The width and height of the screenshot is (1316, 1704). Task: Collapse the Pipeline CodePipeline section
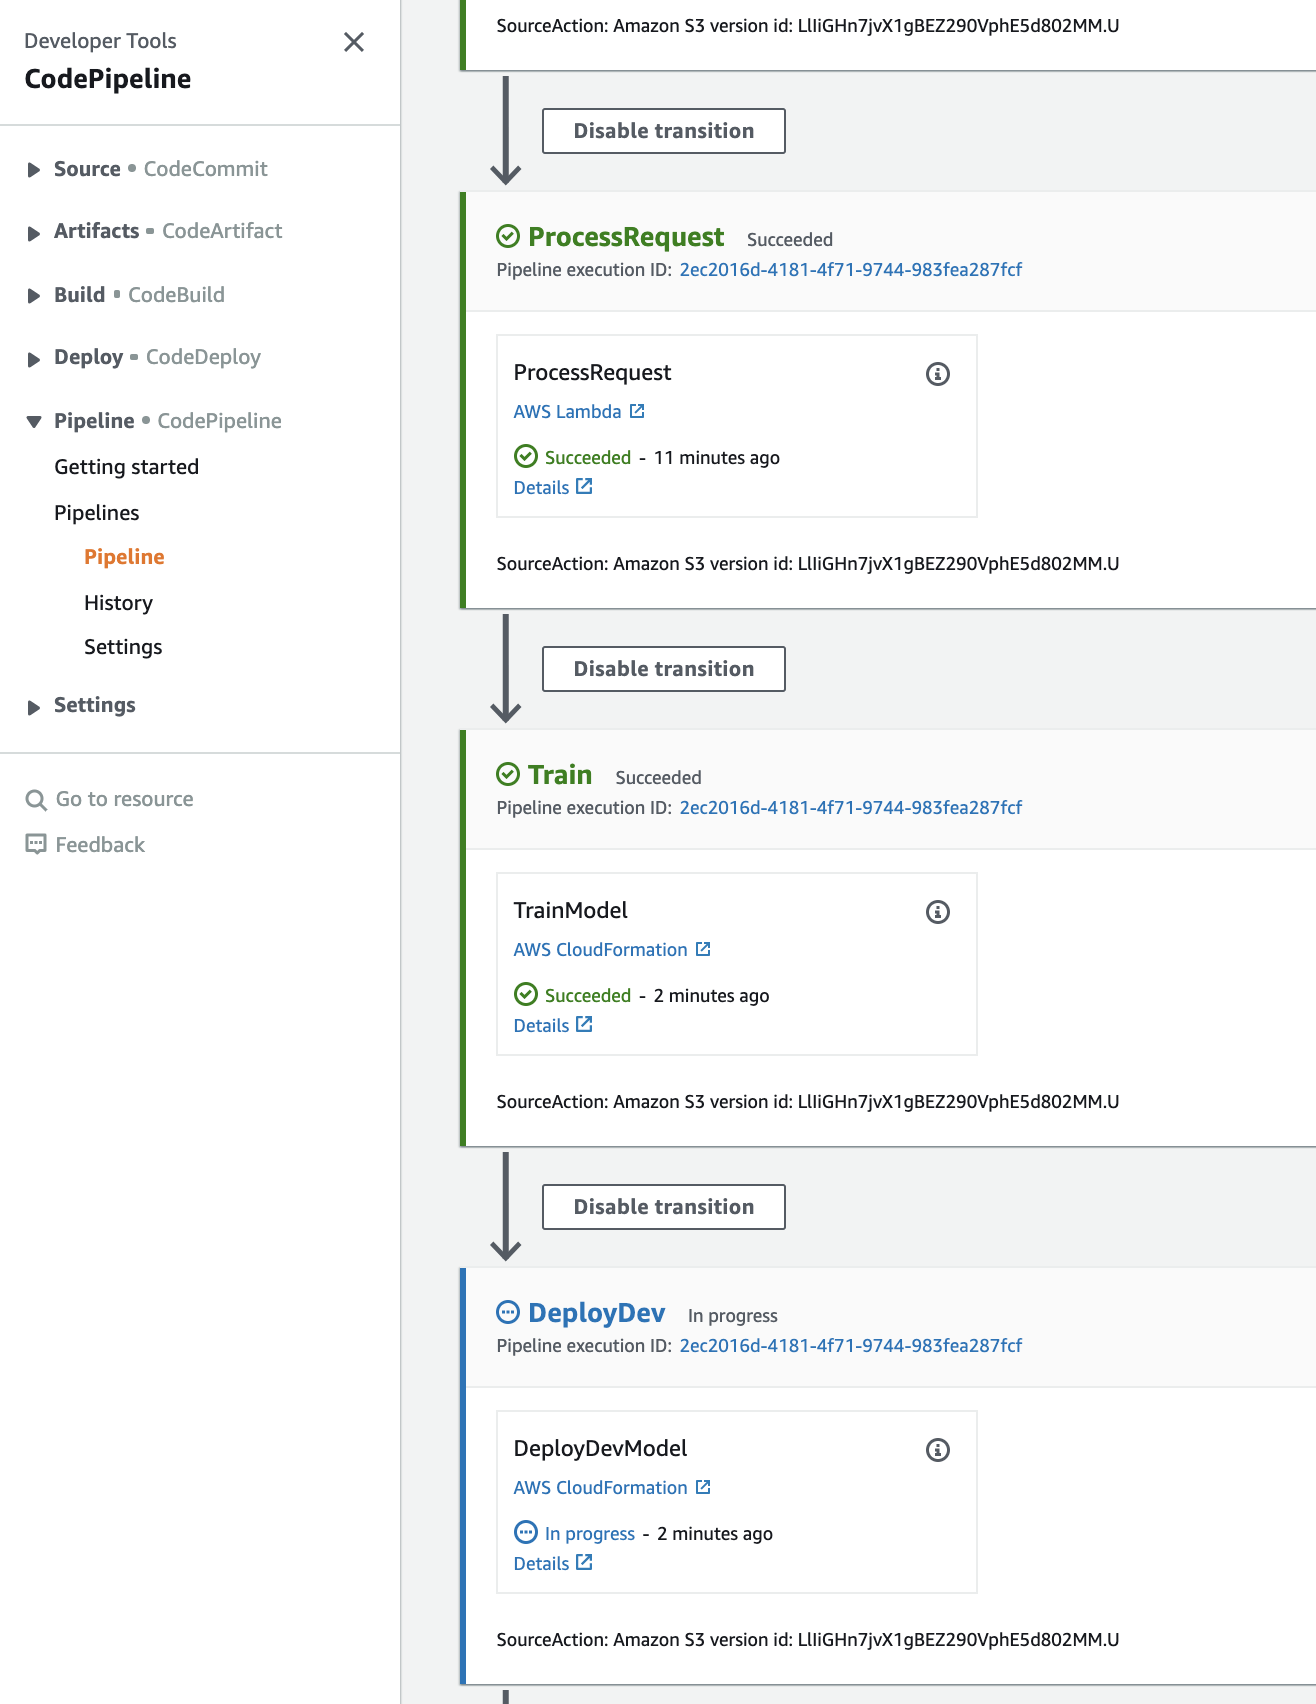click(x=34, y=422)
